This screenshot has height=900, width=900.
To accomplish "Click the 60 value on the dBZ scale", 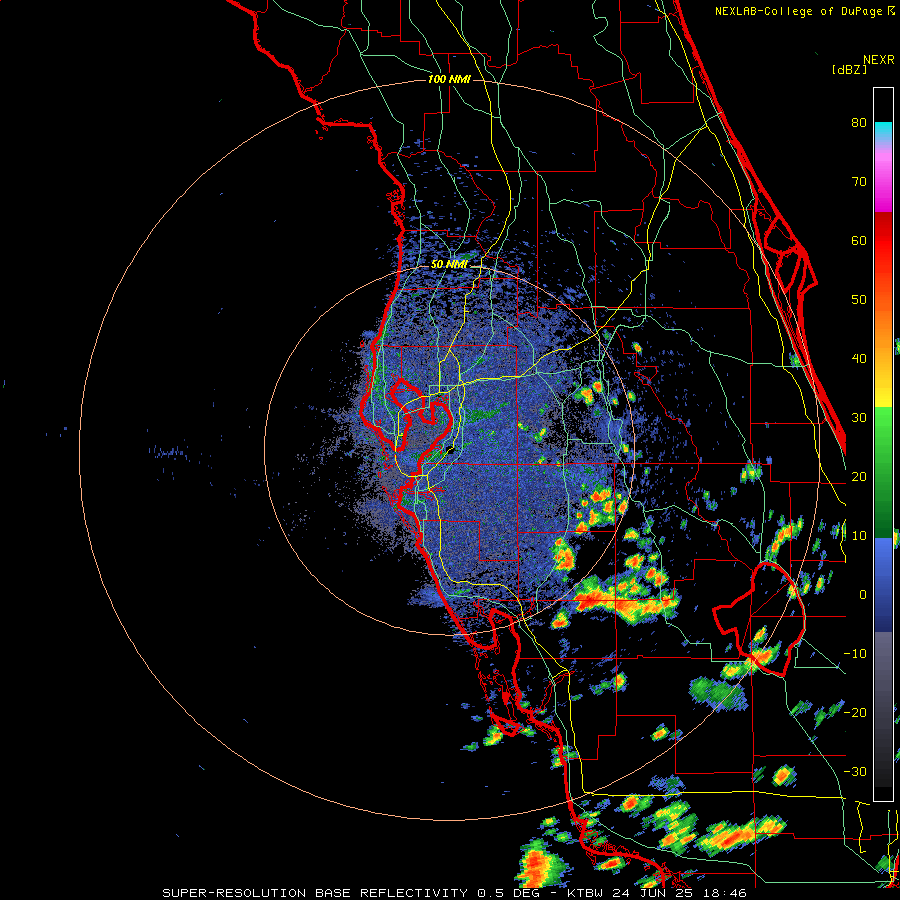I will click(859, 241).
